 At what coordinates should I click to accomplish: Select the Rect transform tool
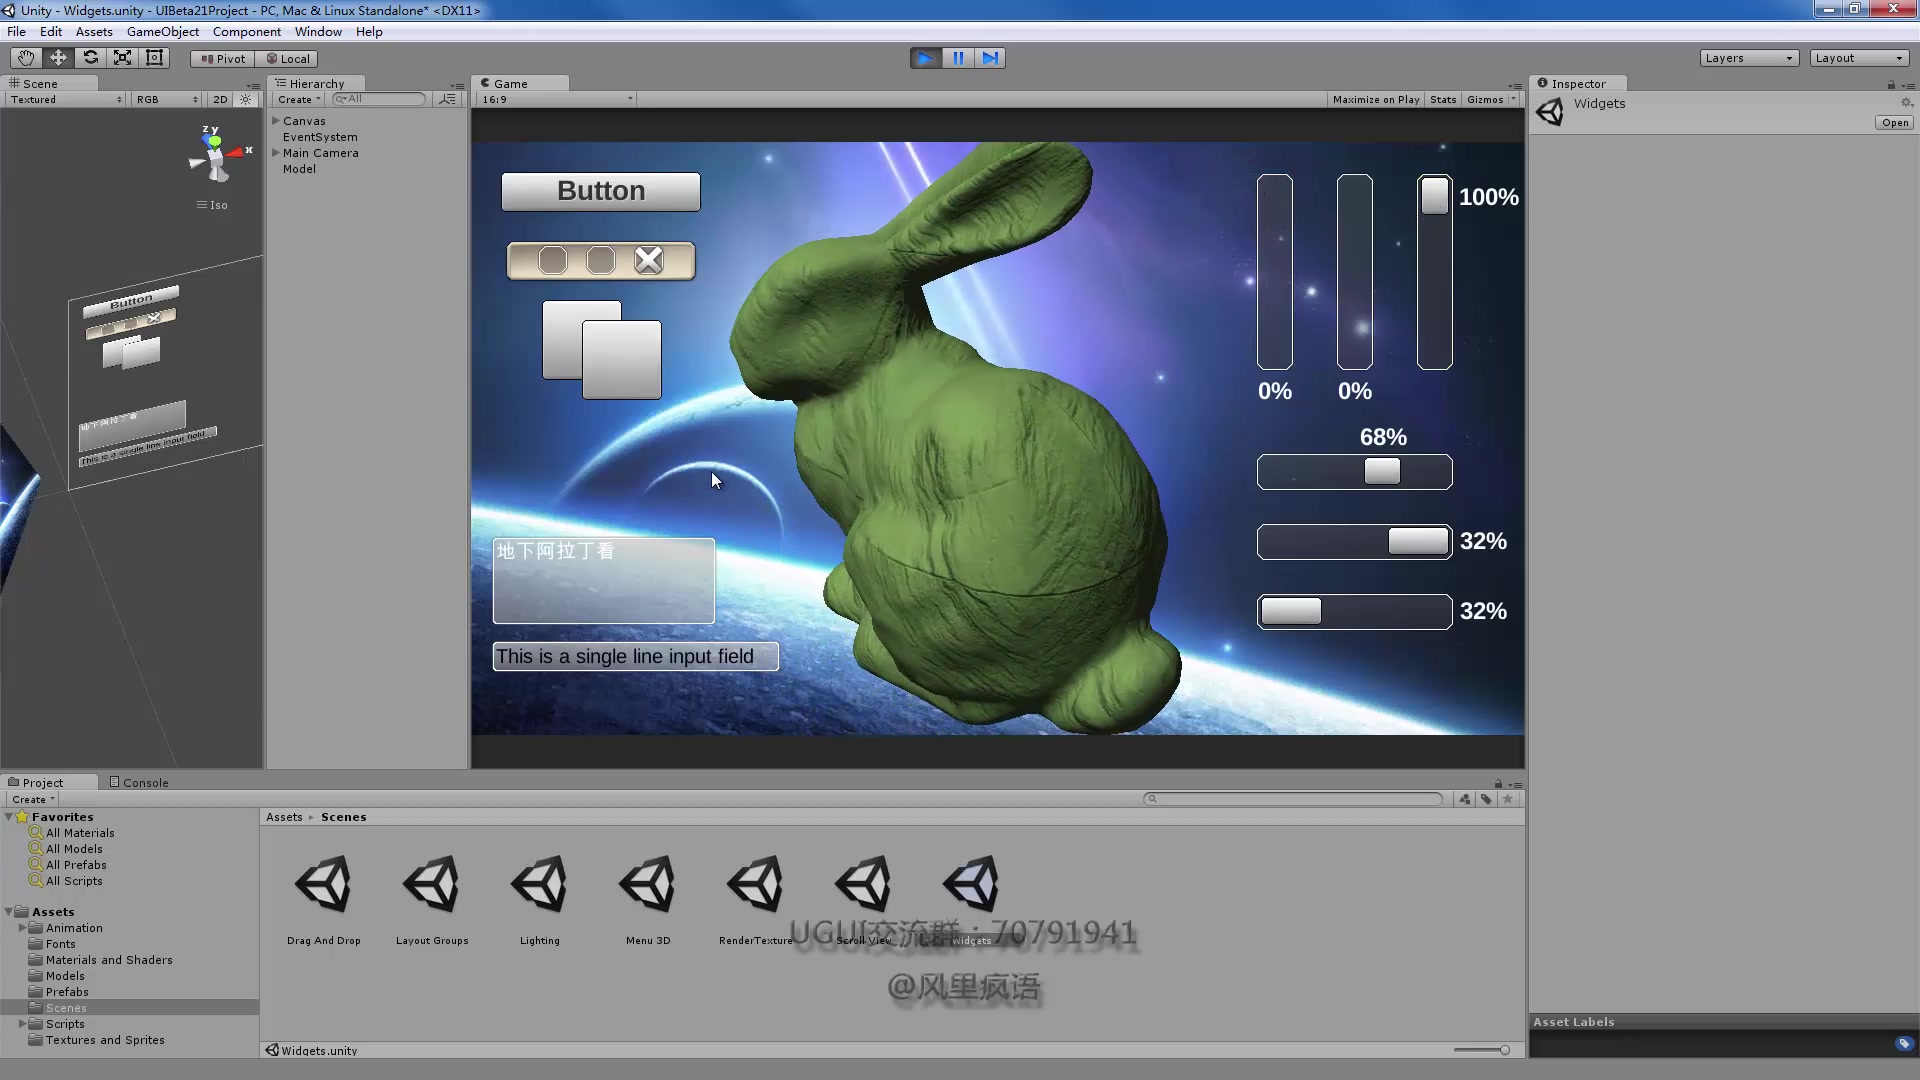[154, 57]
